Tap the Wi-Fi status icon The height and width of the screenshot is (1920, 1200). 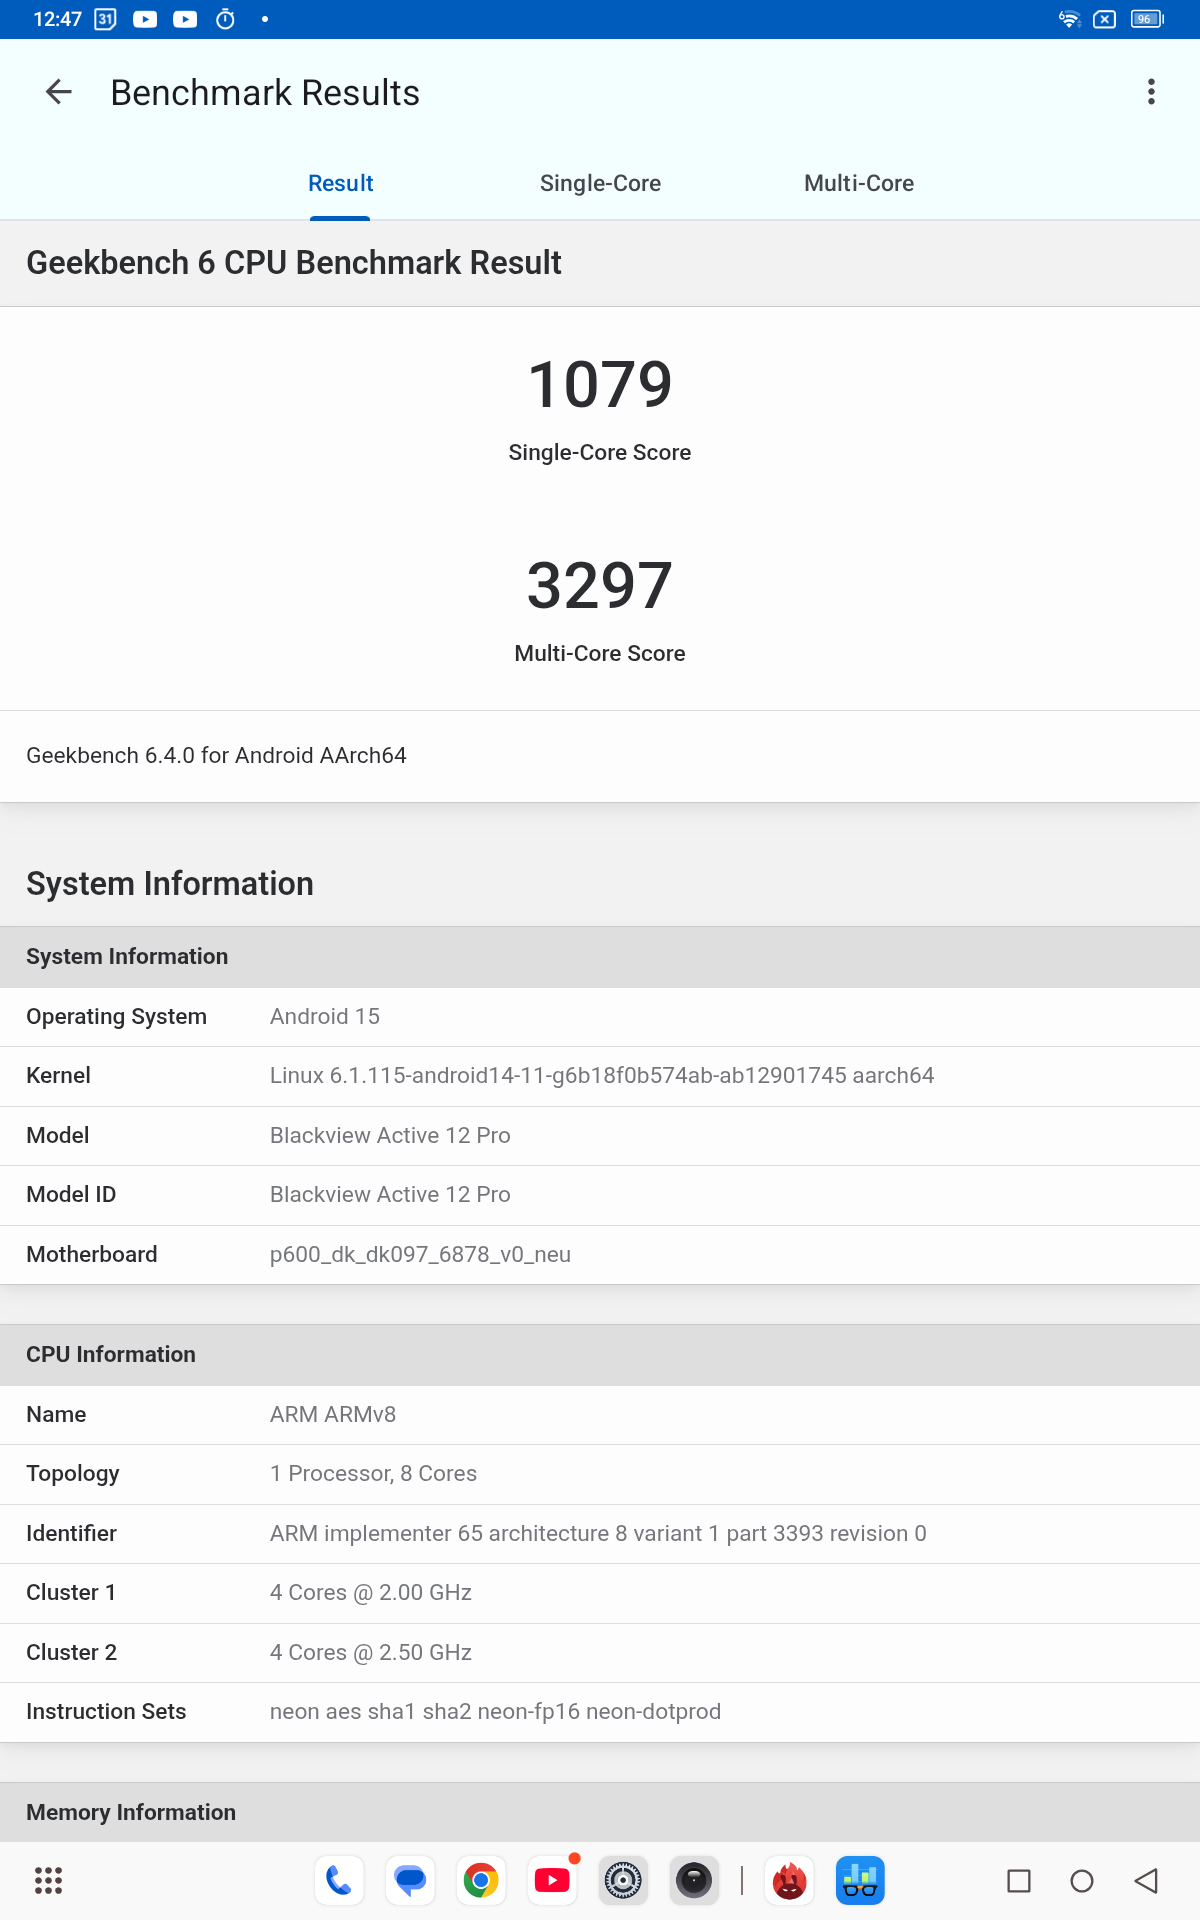(1070, 19)
